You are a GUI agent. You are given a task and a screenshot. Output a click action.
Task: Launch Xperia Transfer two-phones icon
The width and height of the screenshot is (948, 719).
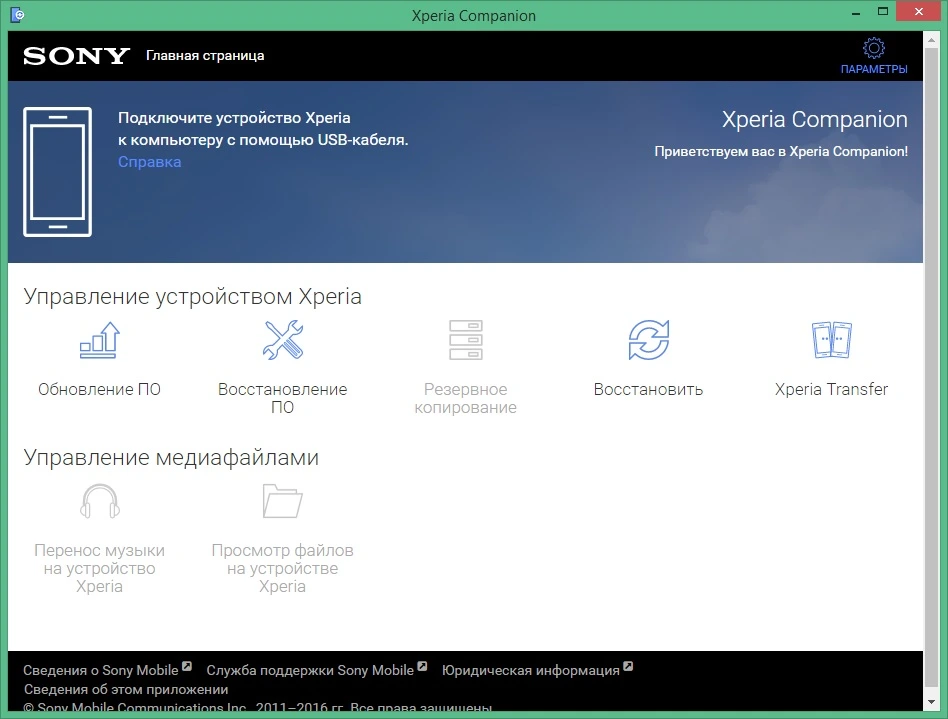click(831, 340)
